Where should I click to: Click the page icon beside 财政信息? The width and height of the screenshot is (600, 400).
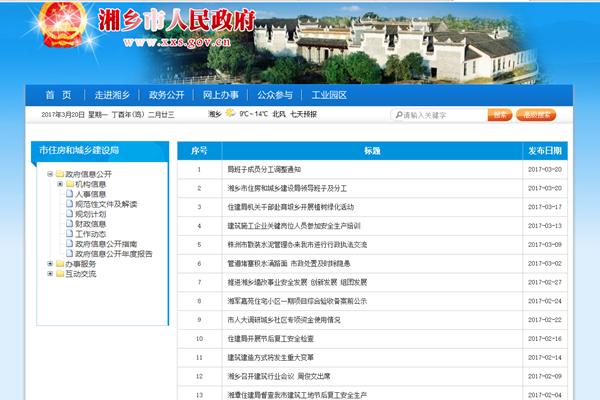tap(69, 224)
